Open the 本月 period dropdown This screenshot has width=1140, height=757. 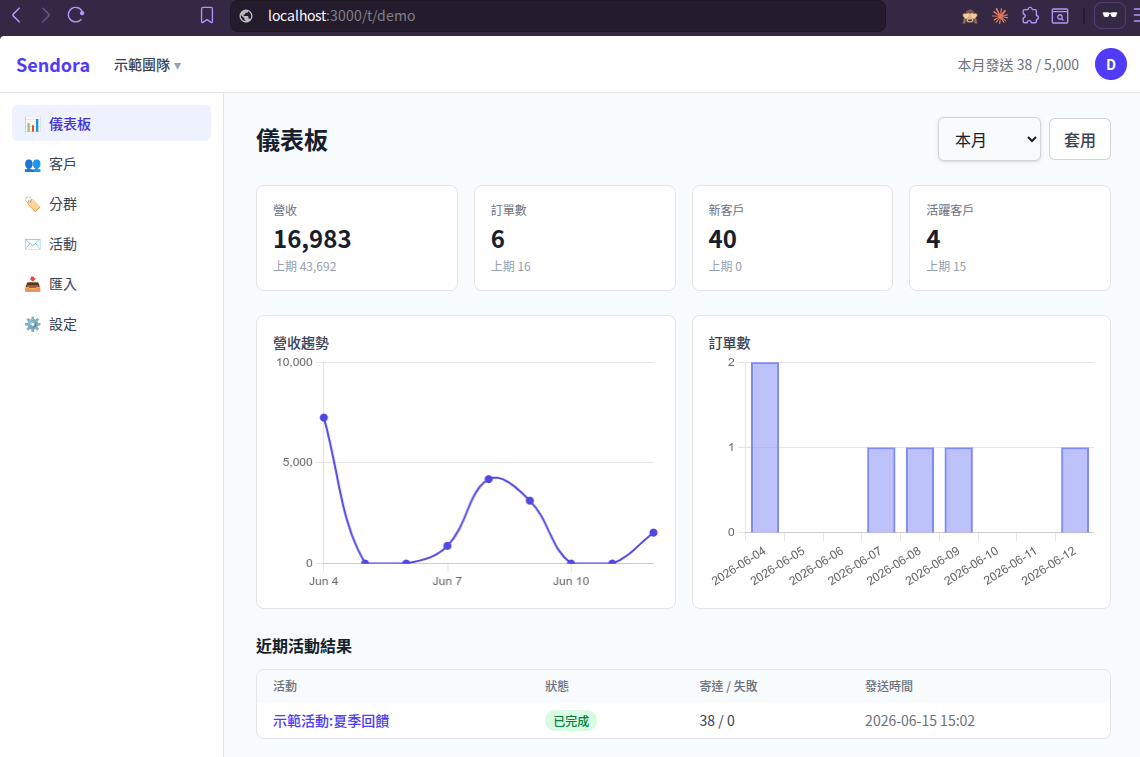pyautogui.click(x=989, y=140)
